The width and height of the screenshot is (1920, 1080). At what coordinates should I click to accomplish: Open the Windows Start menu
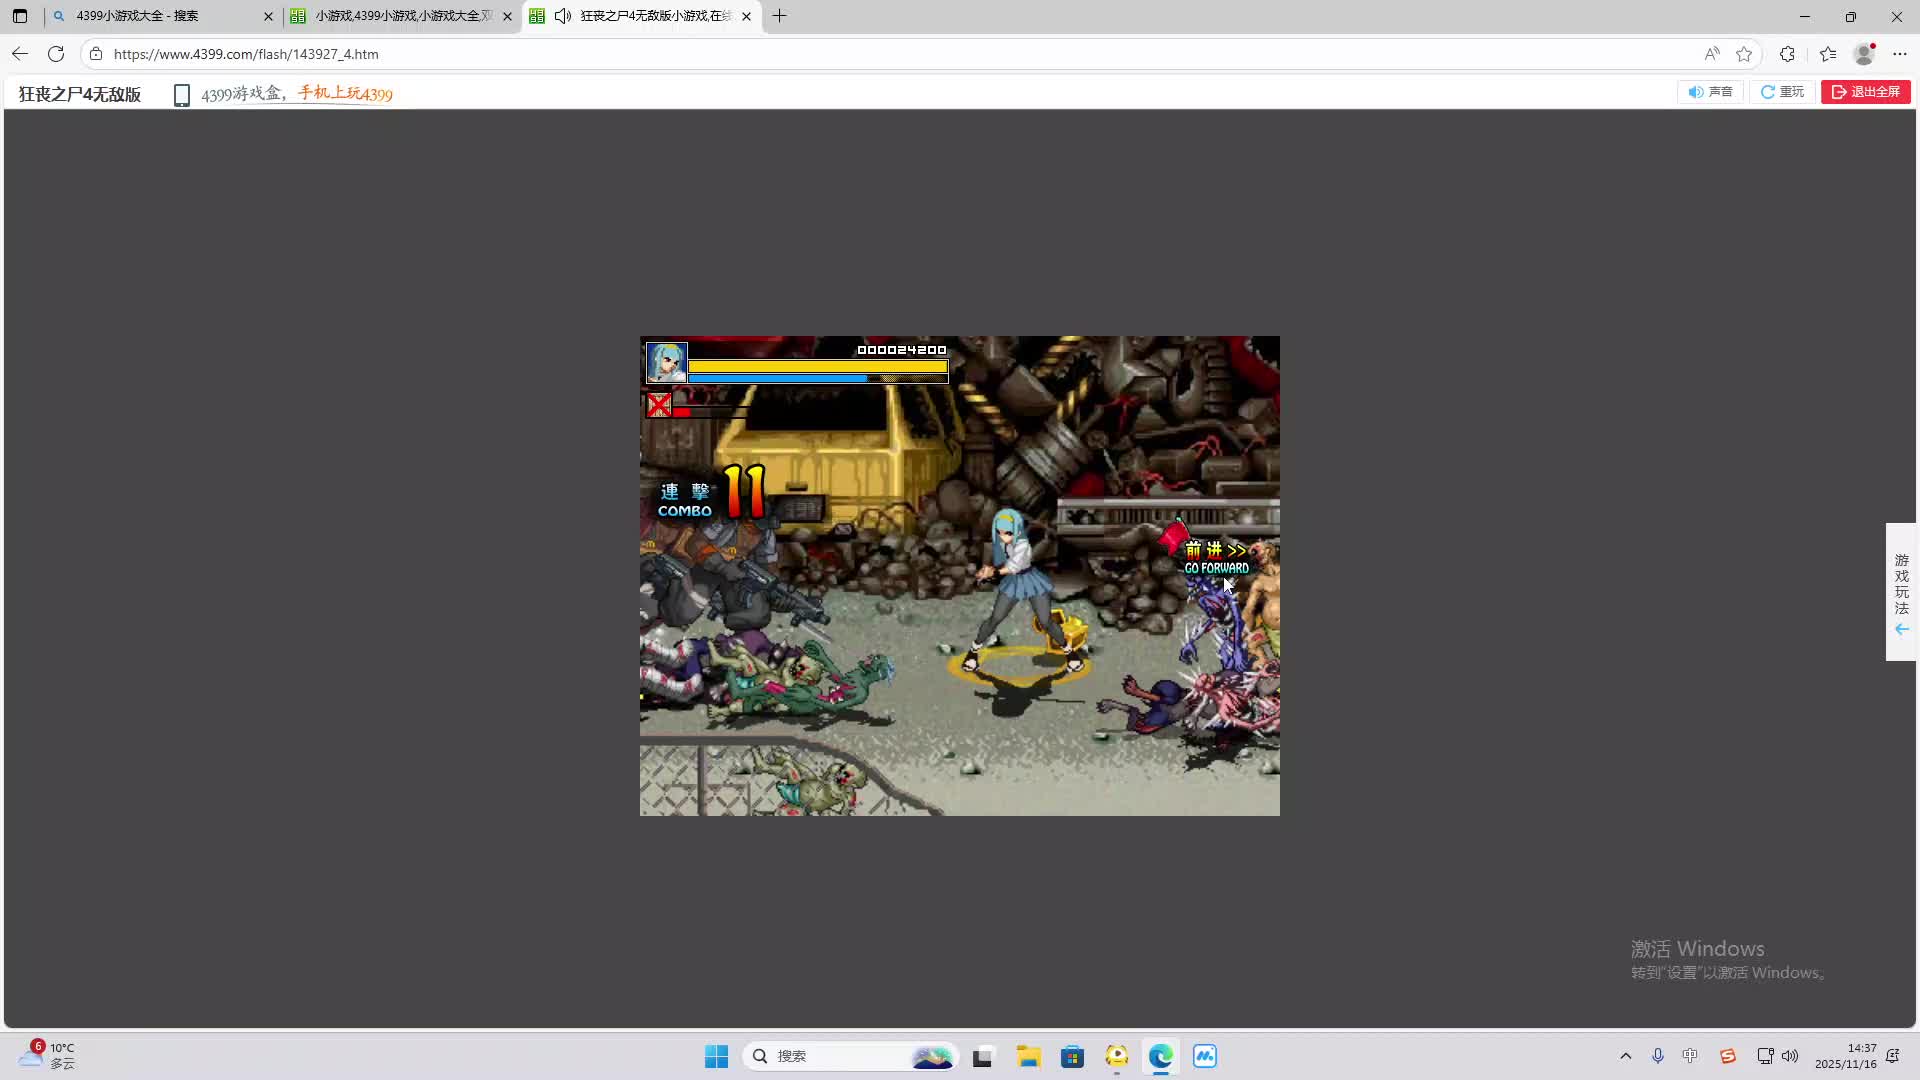point(716,1056)
